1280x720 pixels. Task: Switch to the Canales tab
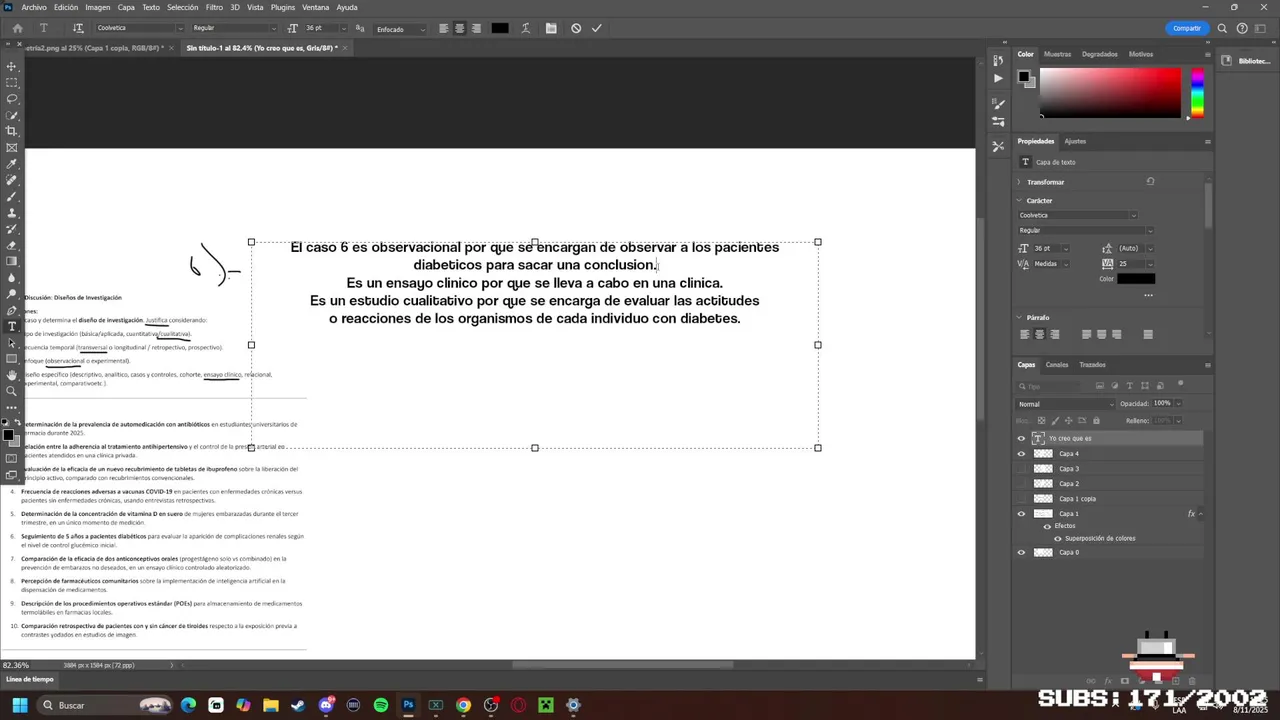pyautogui.click(x=1057, y=364)
